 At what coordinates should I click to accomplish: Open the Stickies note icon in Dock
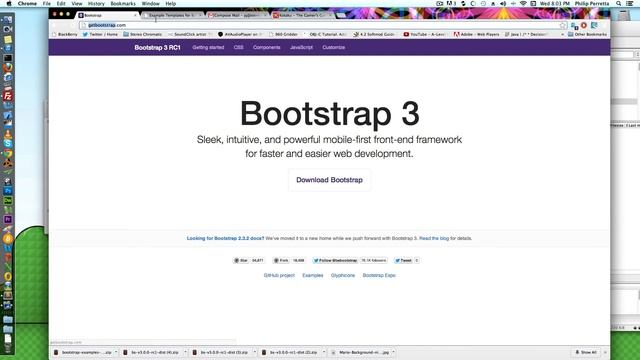(8, 40)
